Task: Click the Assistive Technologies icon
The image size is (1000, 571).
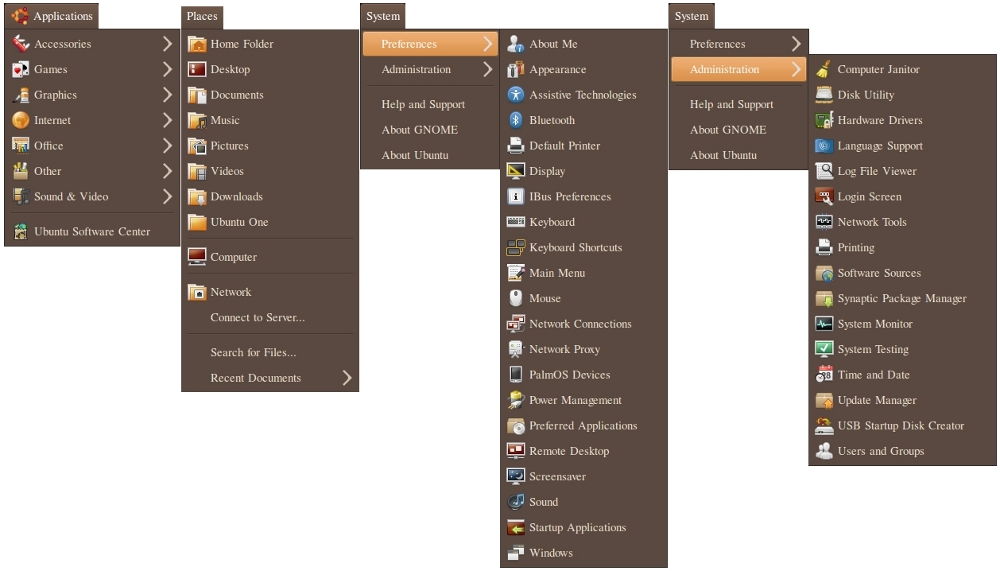Action: tap(515, 94)
